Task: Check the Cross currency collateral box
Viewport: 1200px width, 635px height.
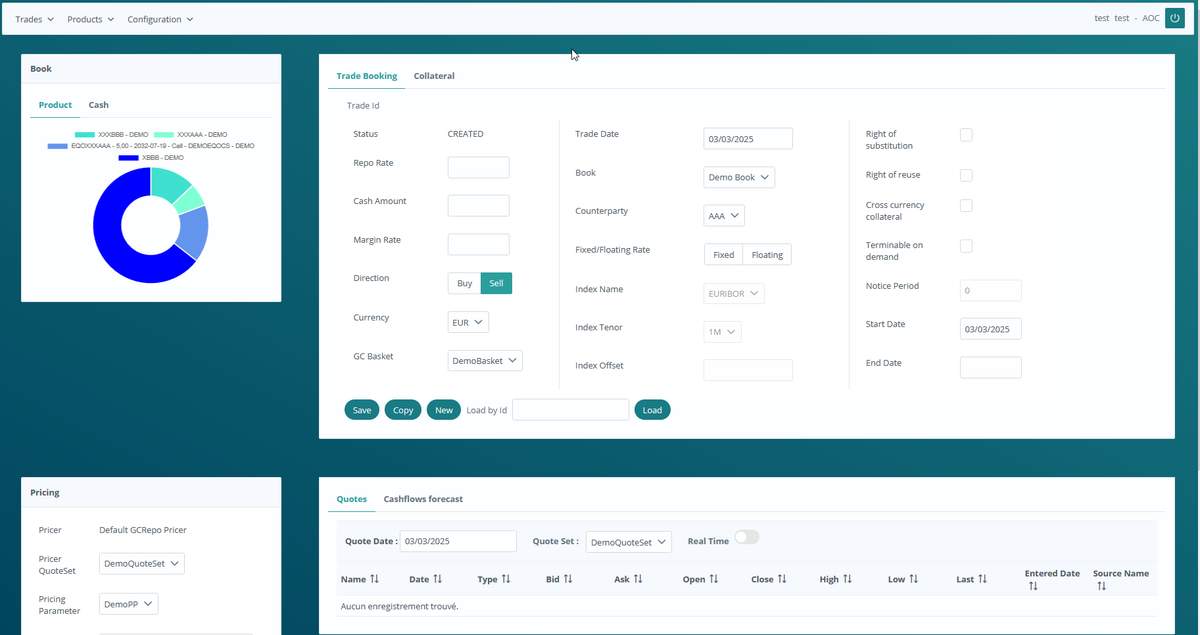Action: (x=966, y=206)
